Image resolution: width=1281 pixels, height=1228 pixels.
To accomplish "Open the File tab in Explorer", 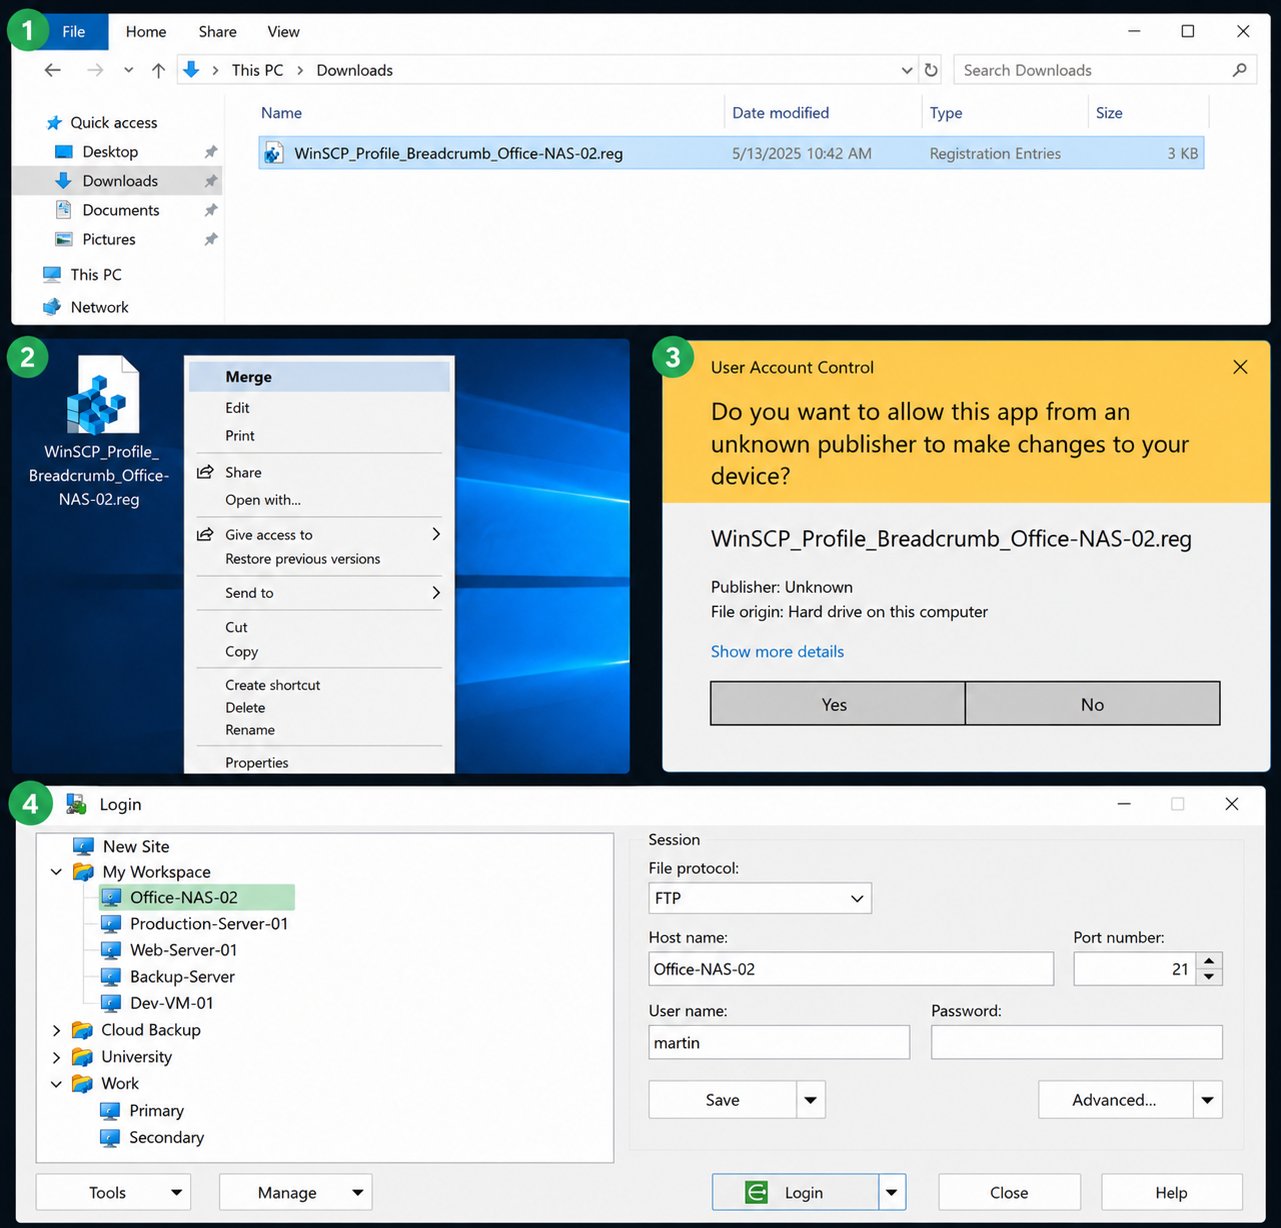I will (74, 32).
